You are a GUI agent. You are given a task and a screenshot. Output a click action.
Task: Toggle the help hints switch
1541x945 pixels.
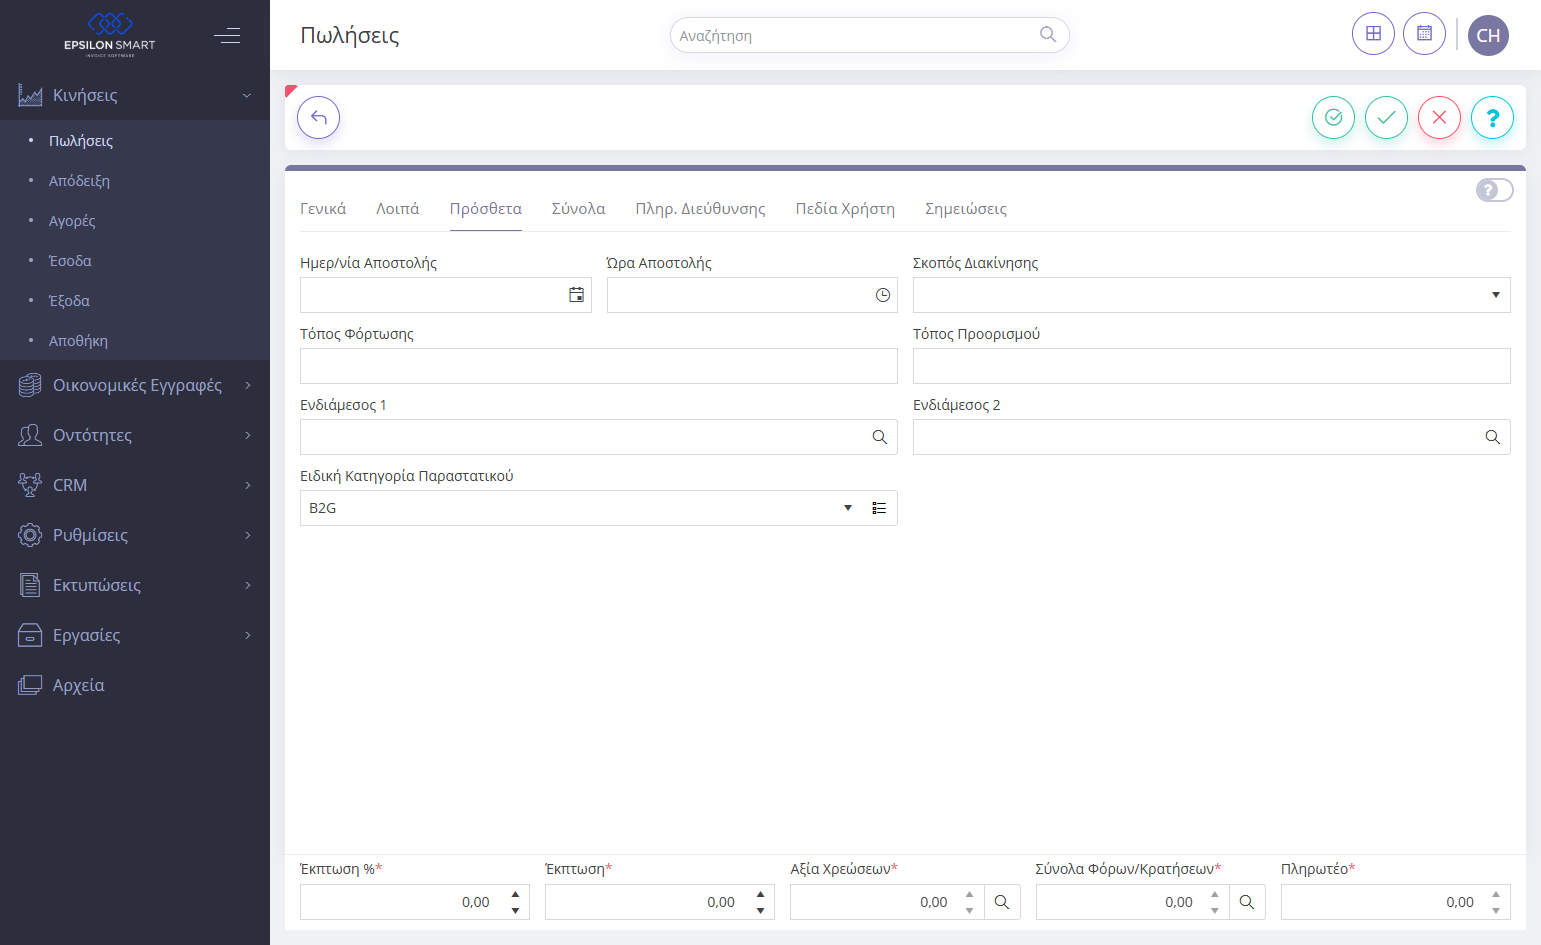coord(1494,190)
